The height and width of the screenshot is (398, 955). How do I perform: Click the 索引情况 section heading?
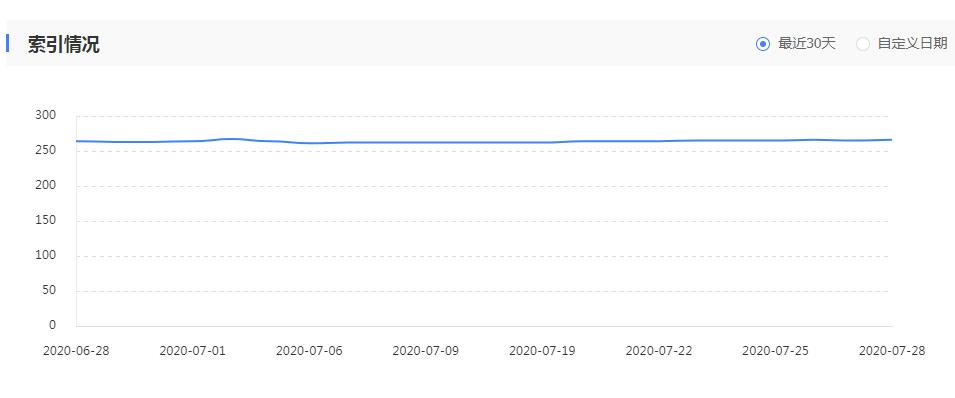(63, 44)
